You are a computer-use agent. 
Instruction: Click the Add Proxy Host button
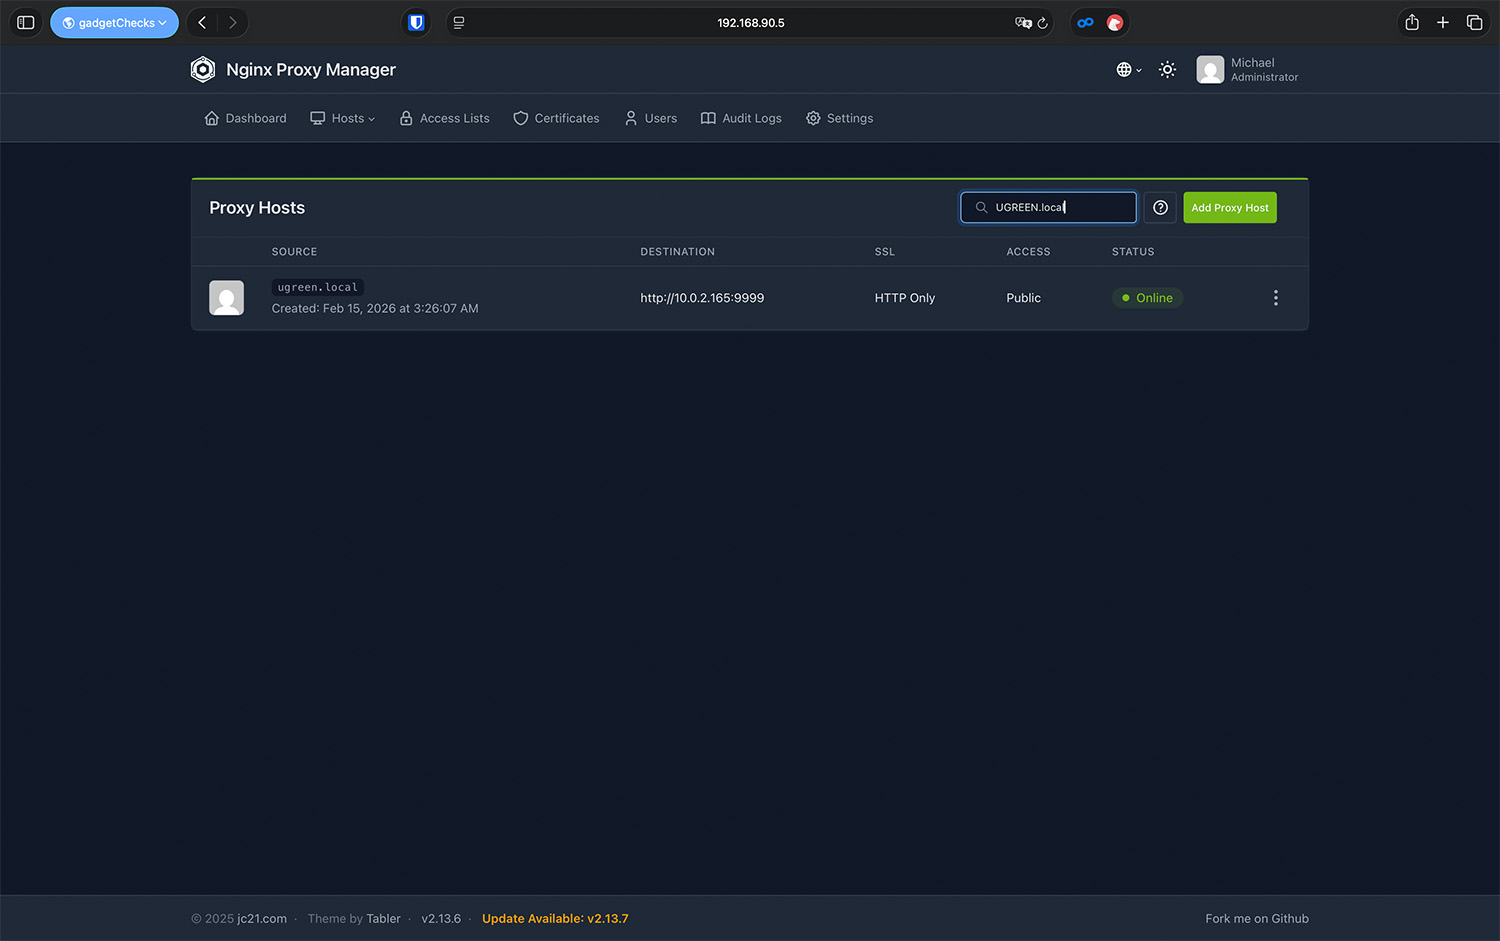(x=1229, y=208)
